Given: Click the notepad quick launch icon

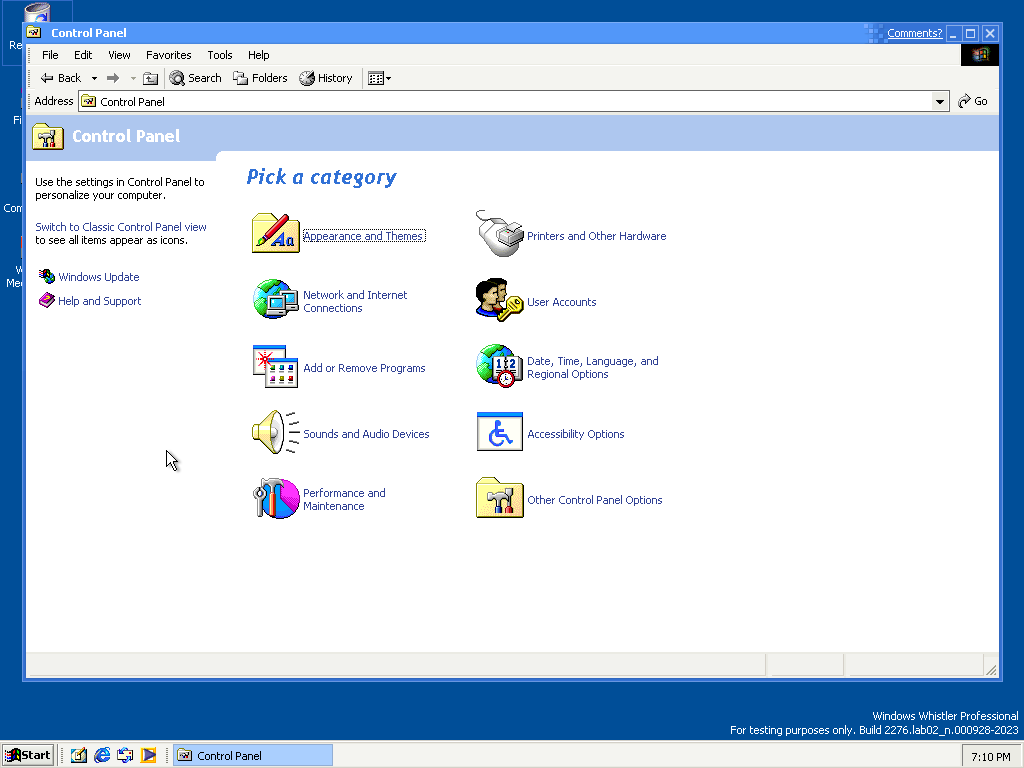Looking at the screenshot, I should coord(78,755).
